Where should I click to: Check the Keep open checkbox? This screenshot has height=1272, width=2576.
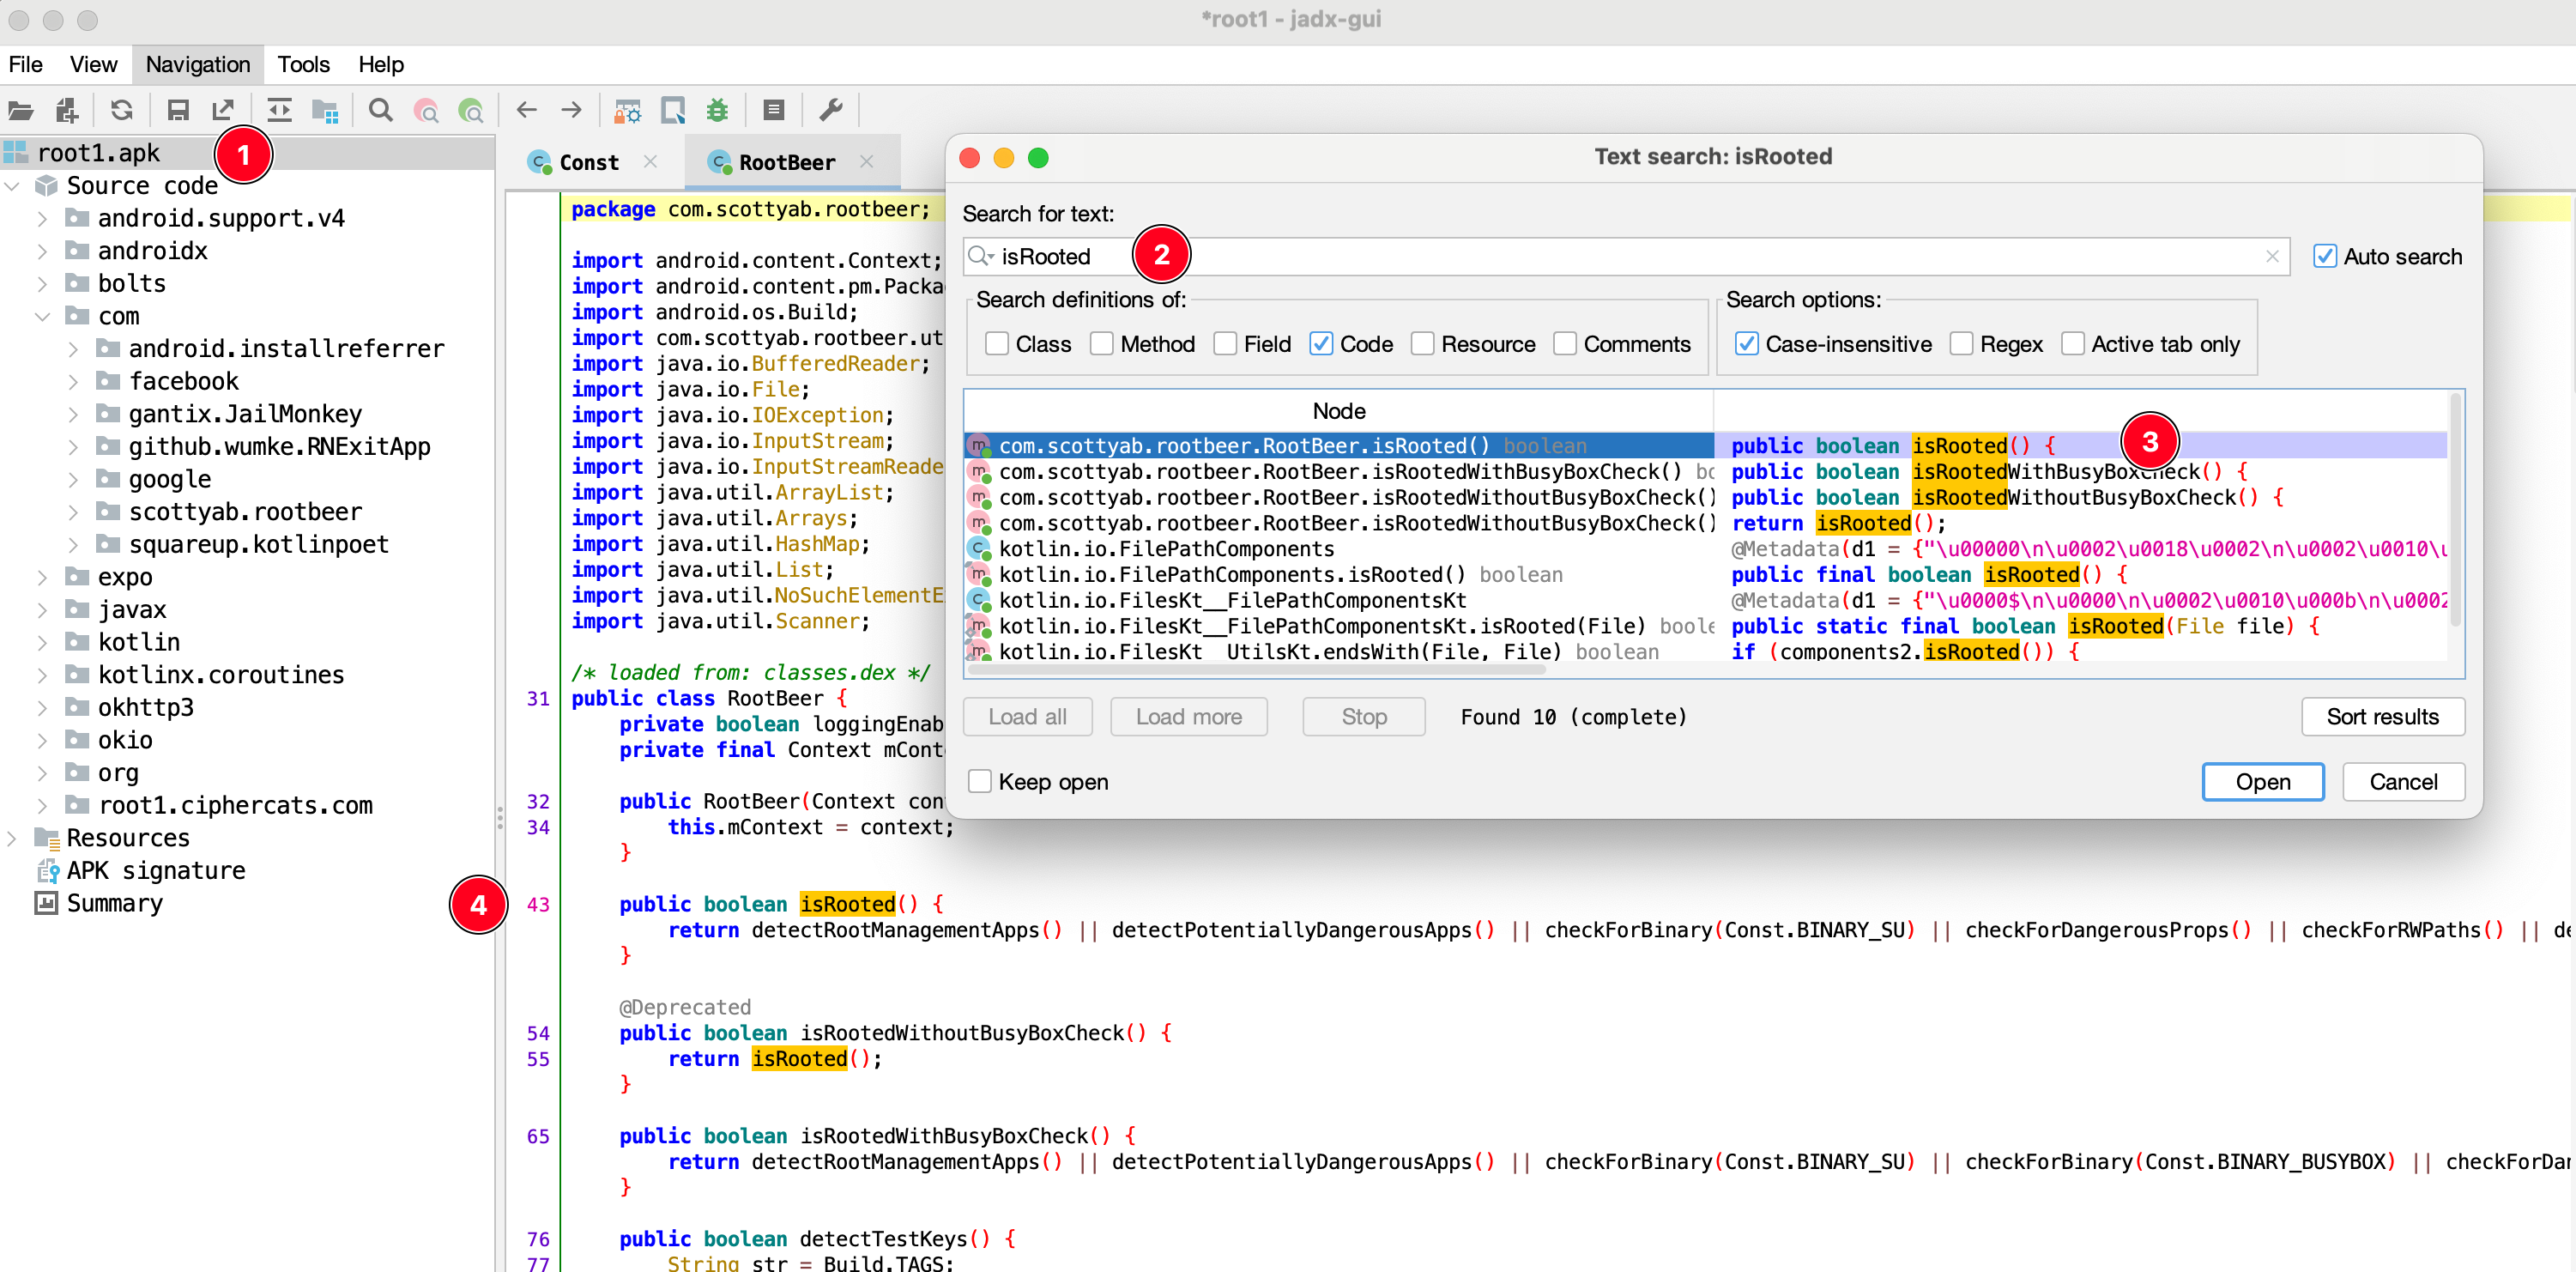pos(980,781)
